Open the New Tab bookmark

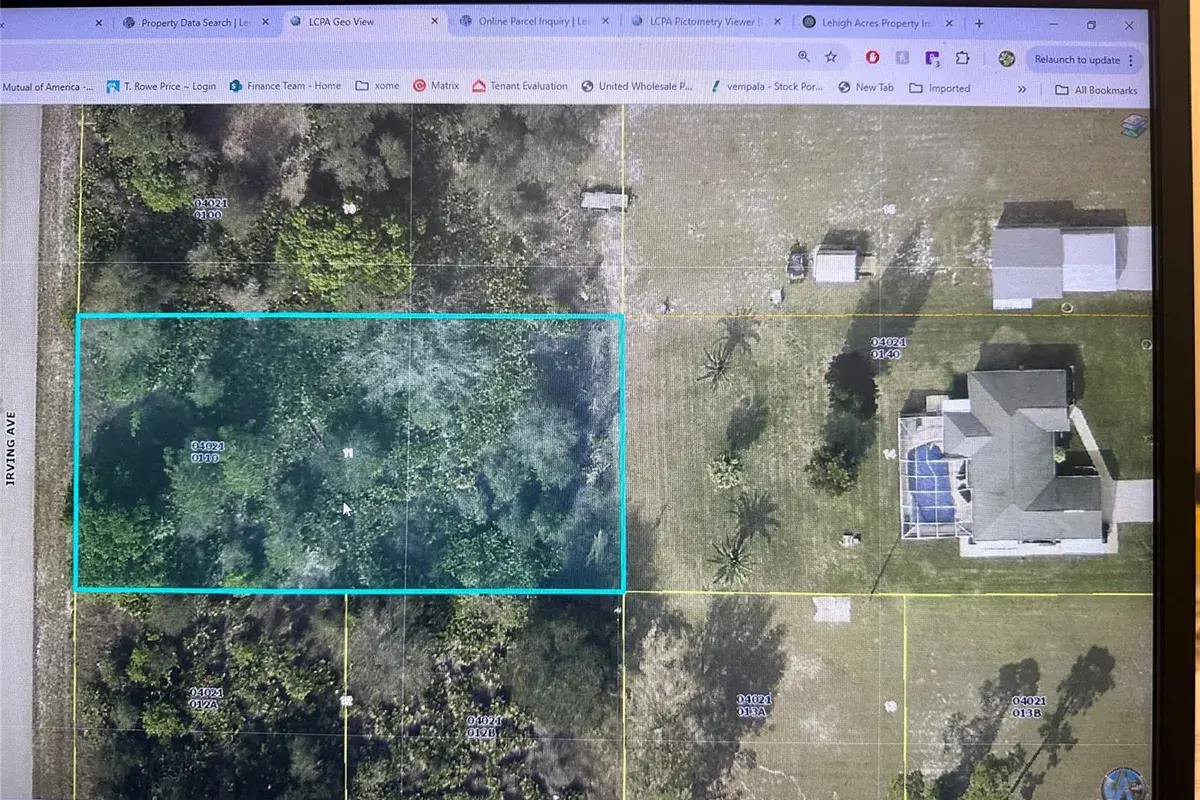click(x=866, y=88)
